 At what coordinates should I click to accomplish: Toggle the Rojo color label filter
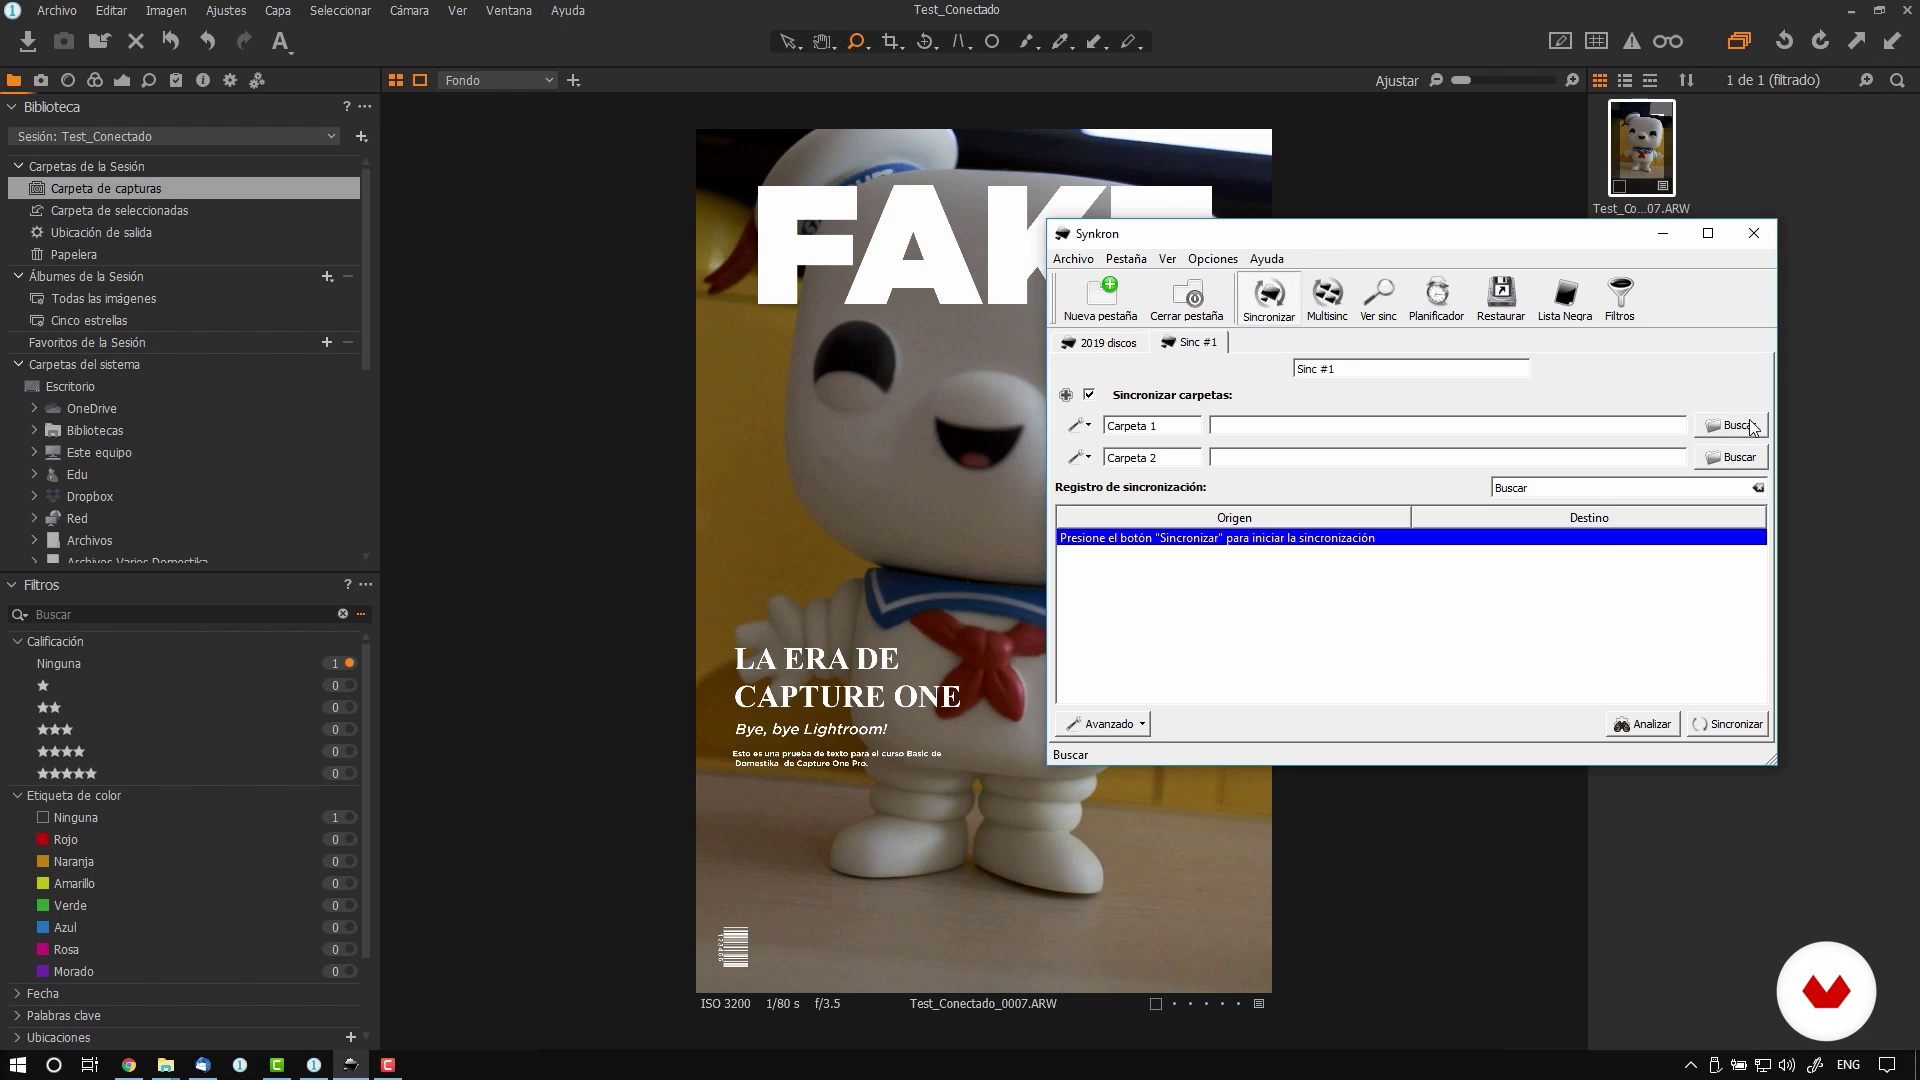click(349, 839)
